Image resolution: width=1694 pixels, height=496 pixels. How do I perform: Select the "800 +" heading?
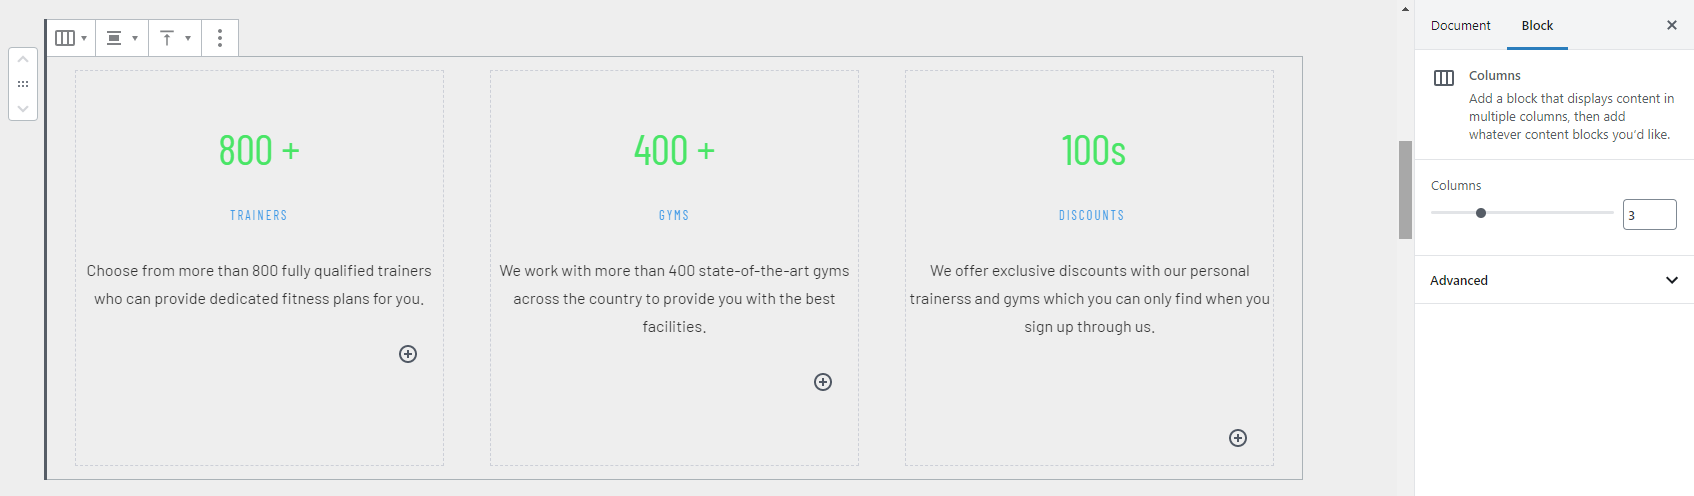coord(259,151)
